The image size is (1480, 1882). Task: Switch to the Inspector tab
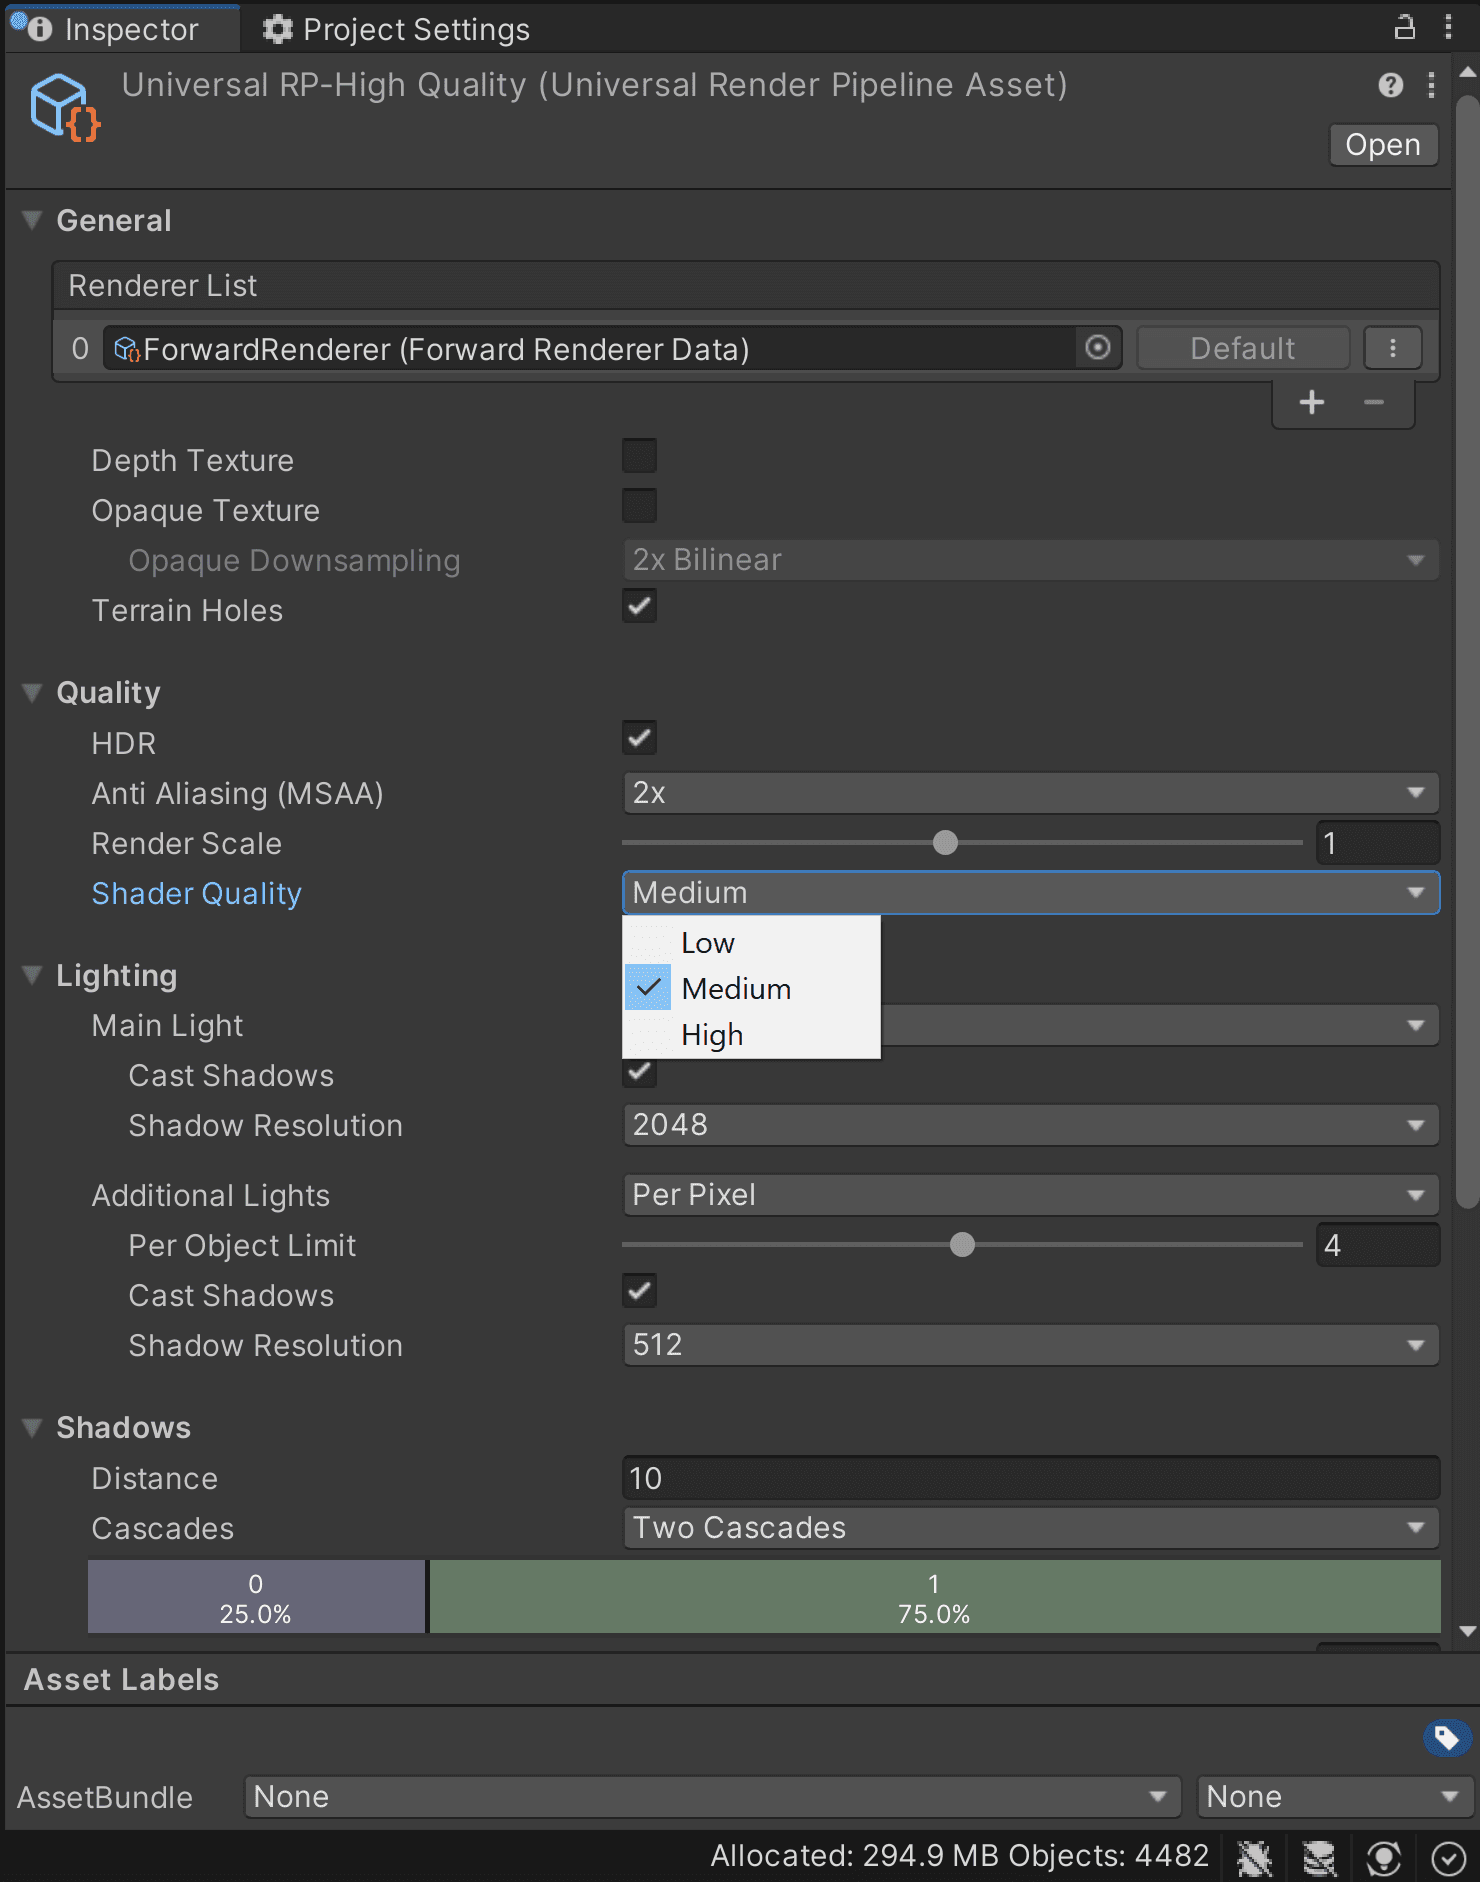tap(123, 29)
